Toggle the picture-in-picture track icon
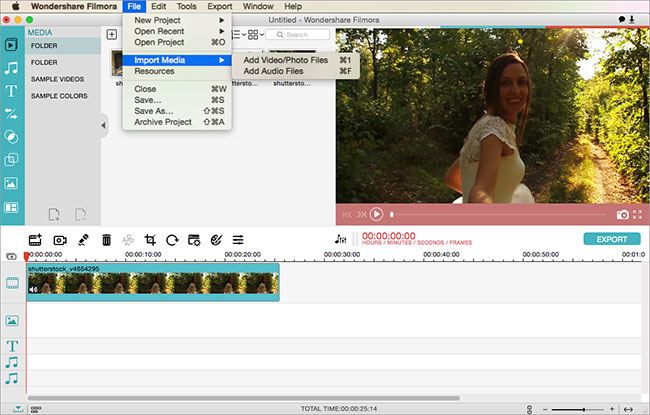 tap(12, 320)
